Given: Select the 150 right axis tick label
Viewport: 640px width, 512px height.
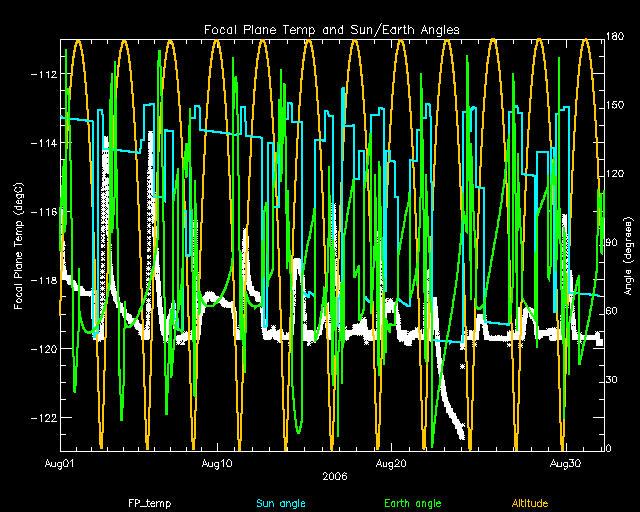Looking at the screenshot, I should (613, 107).
